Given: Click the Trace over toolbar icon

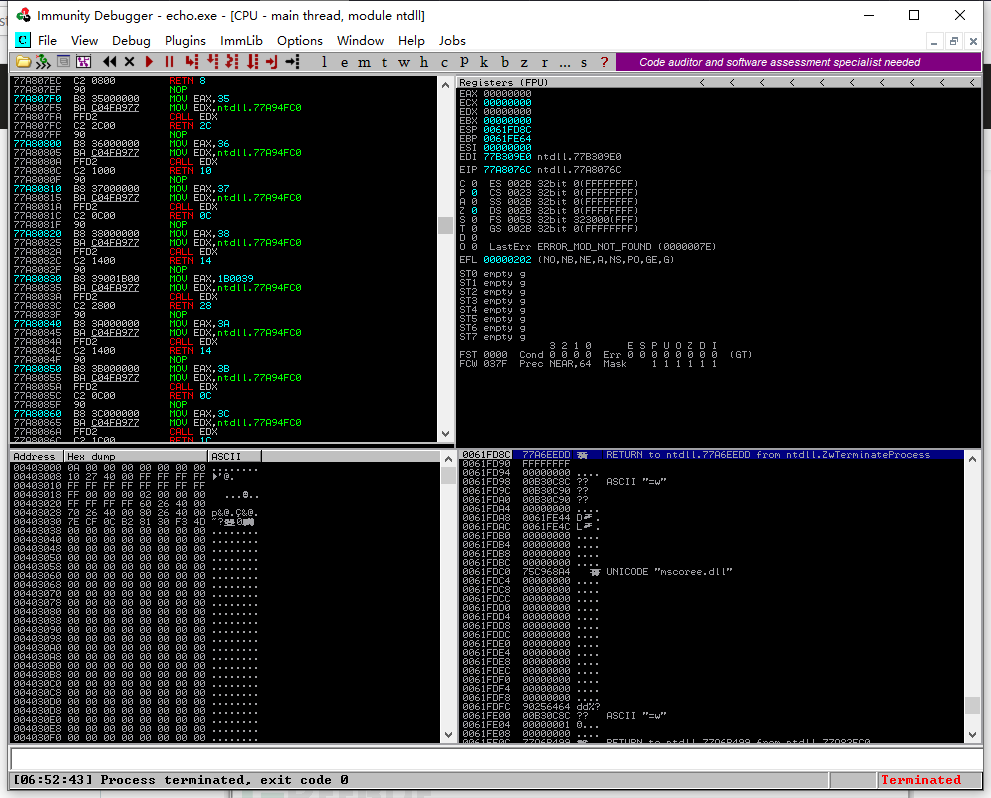Looking at the screenshot, I should [x=252, y=62].
